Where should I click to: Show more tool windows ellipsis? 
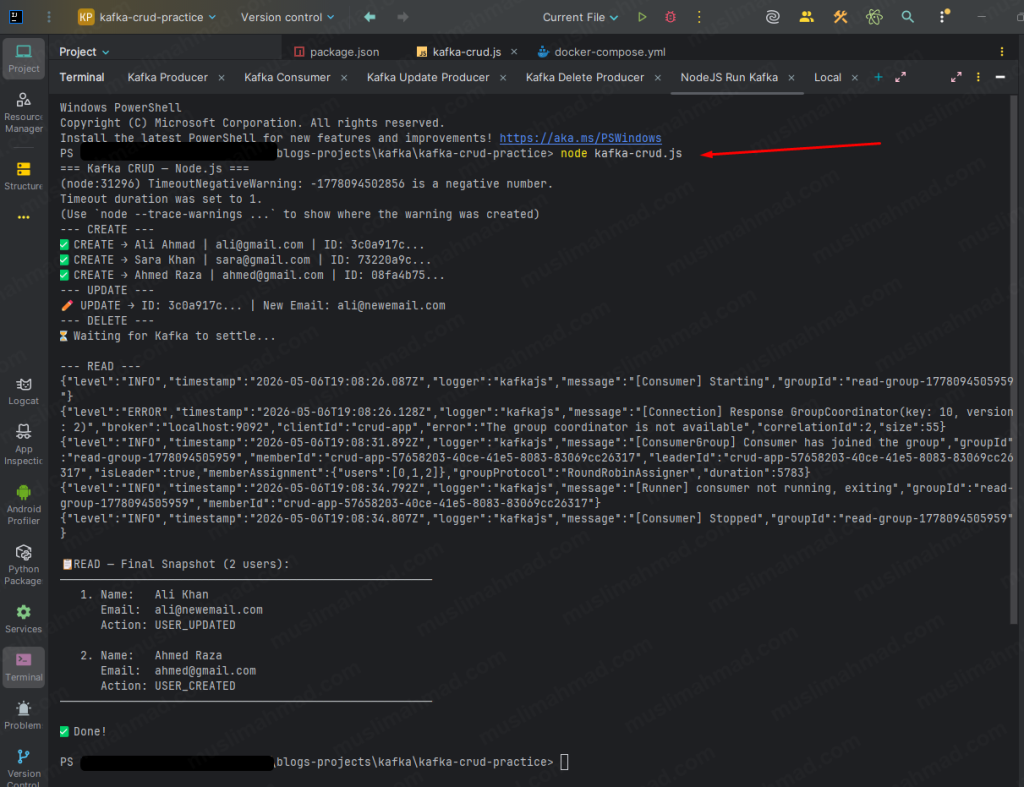(x=24, y=217)
